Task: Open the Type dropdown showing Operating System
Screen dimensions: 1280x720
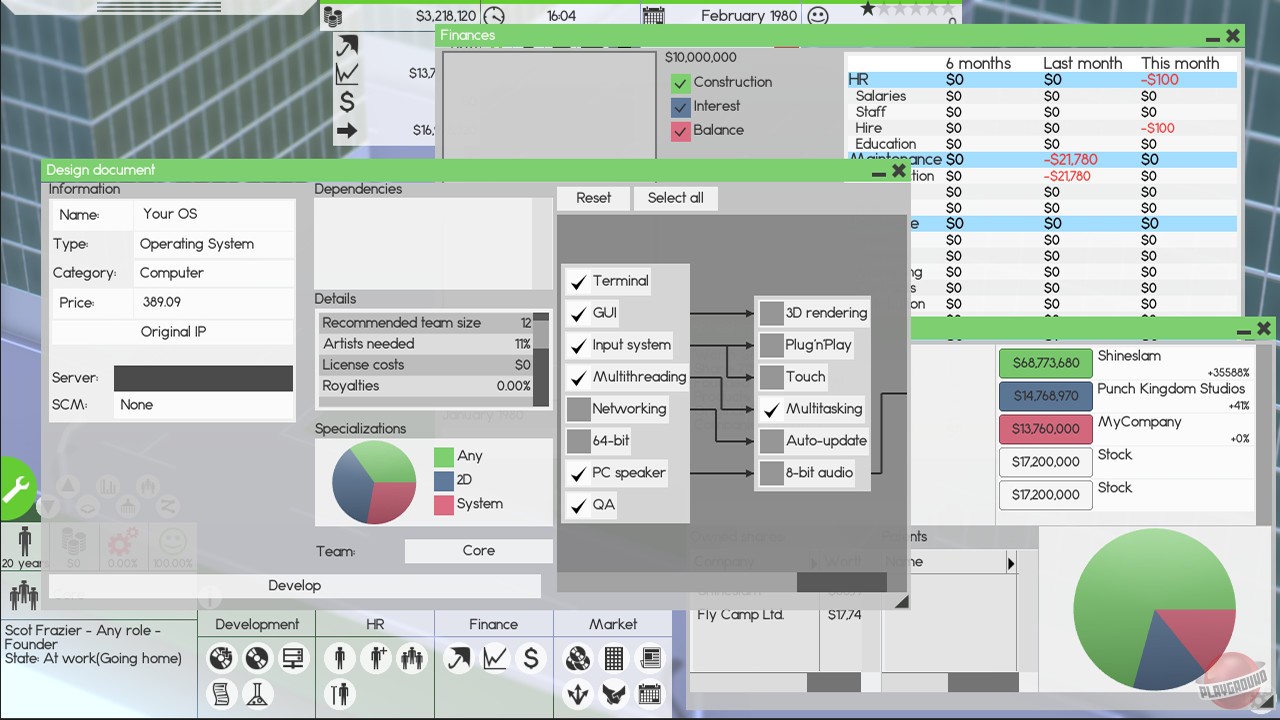Action: pos(214,244)
